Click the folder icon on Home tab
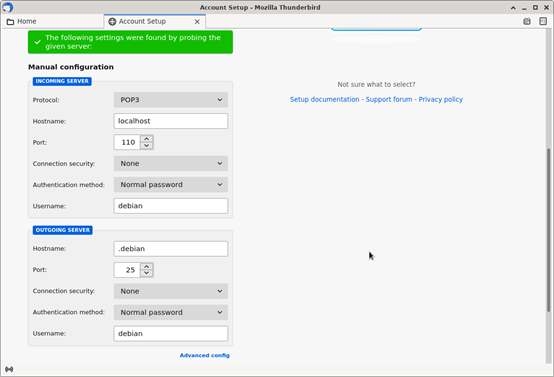This screenshot has width=554, height=377. tap(10, 22)
